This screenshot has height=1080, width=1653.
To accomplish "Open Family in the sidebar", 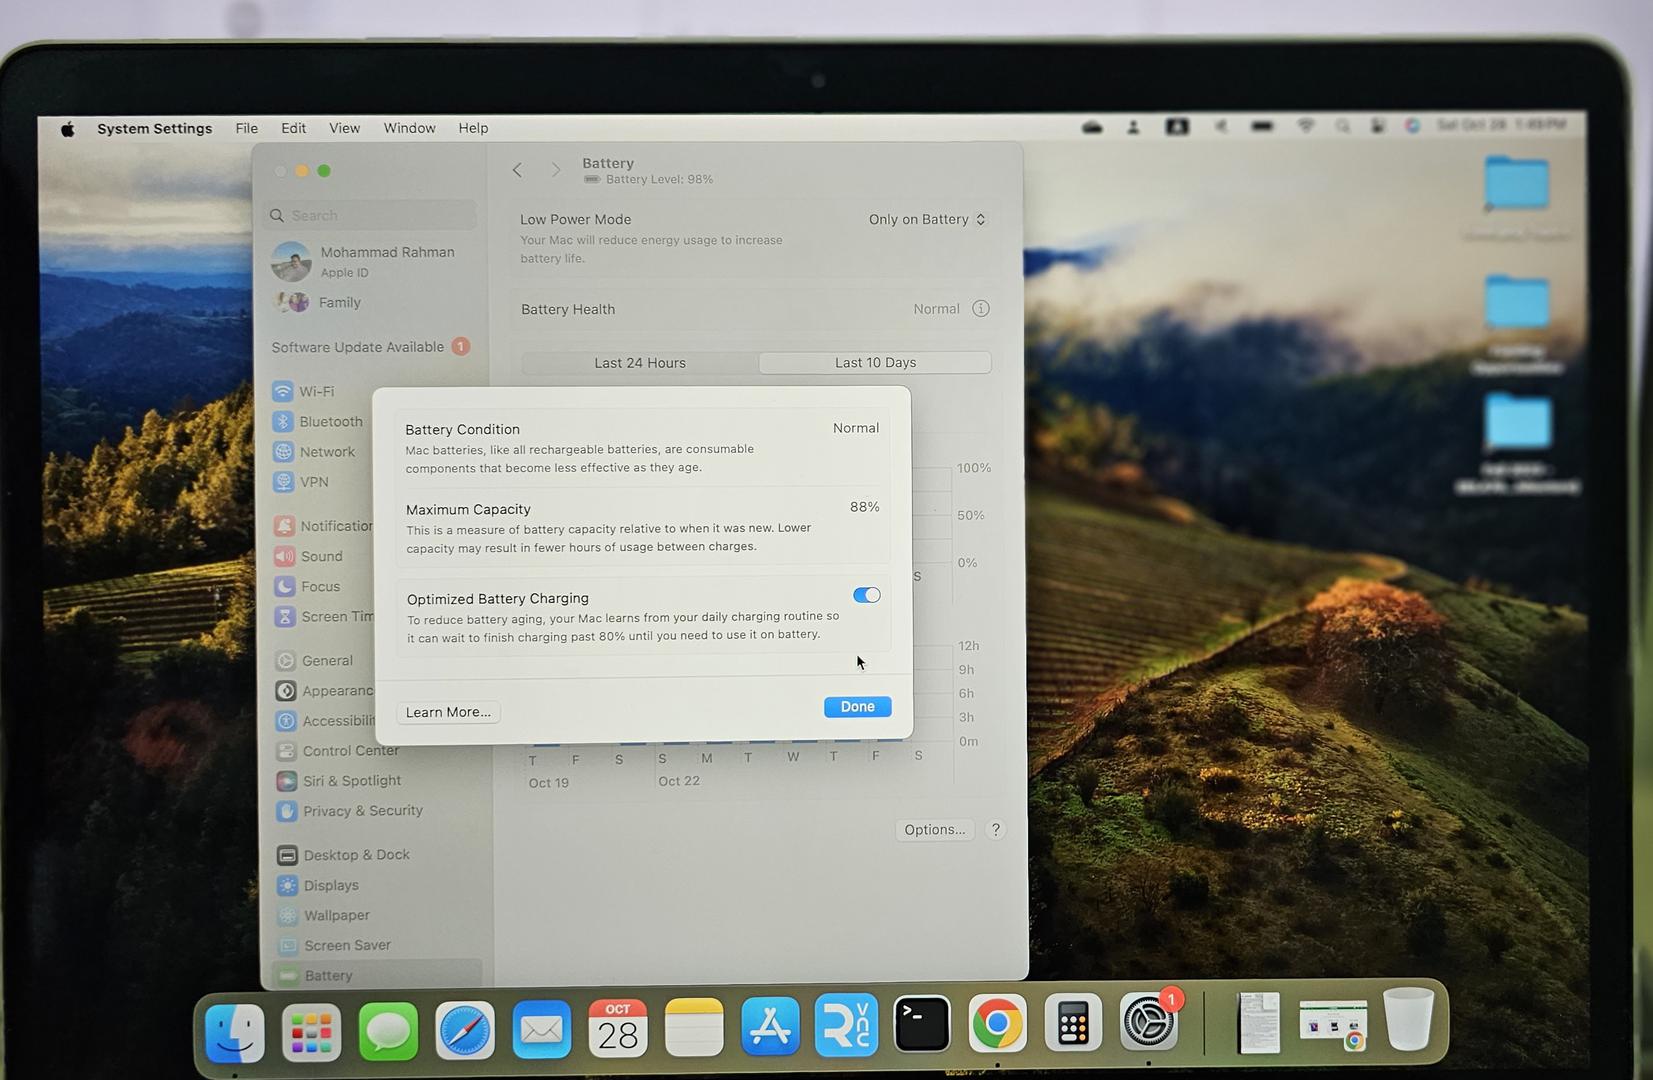I will (x=320, y=302).
